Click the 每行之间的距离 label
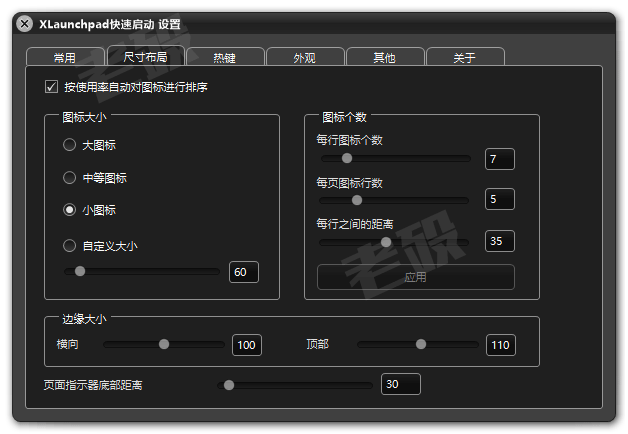The image size is (628, 434). (355, 224)
